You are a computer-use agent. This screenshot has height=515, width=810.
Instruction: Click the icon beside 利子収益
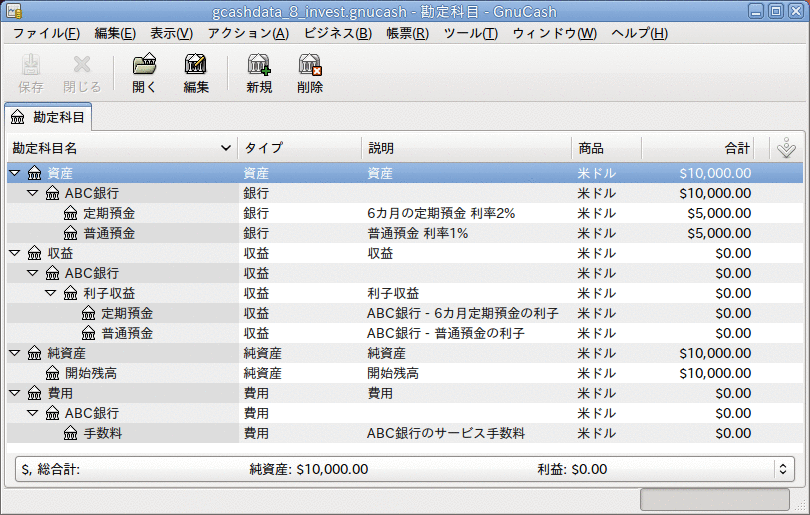[71, 293]
